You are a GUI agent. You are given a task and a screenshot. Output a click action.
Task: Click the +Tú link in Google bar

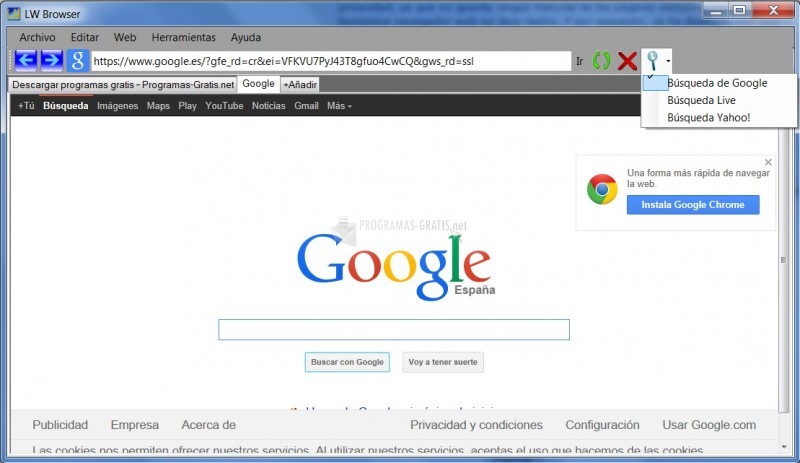pyautogui.click(x=26, y=106)
